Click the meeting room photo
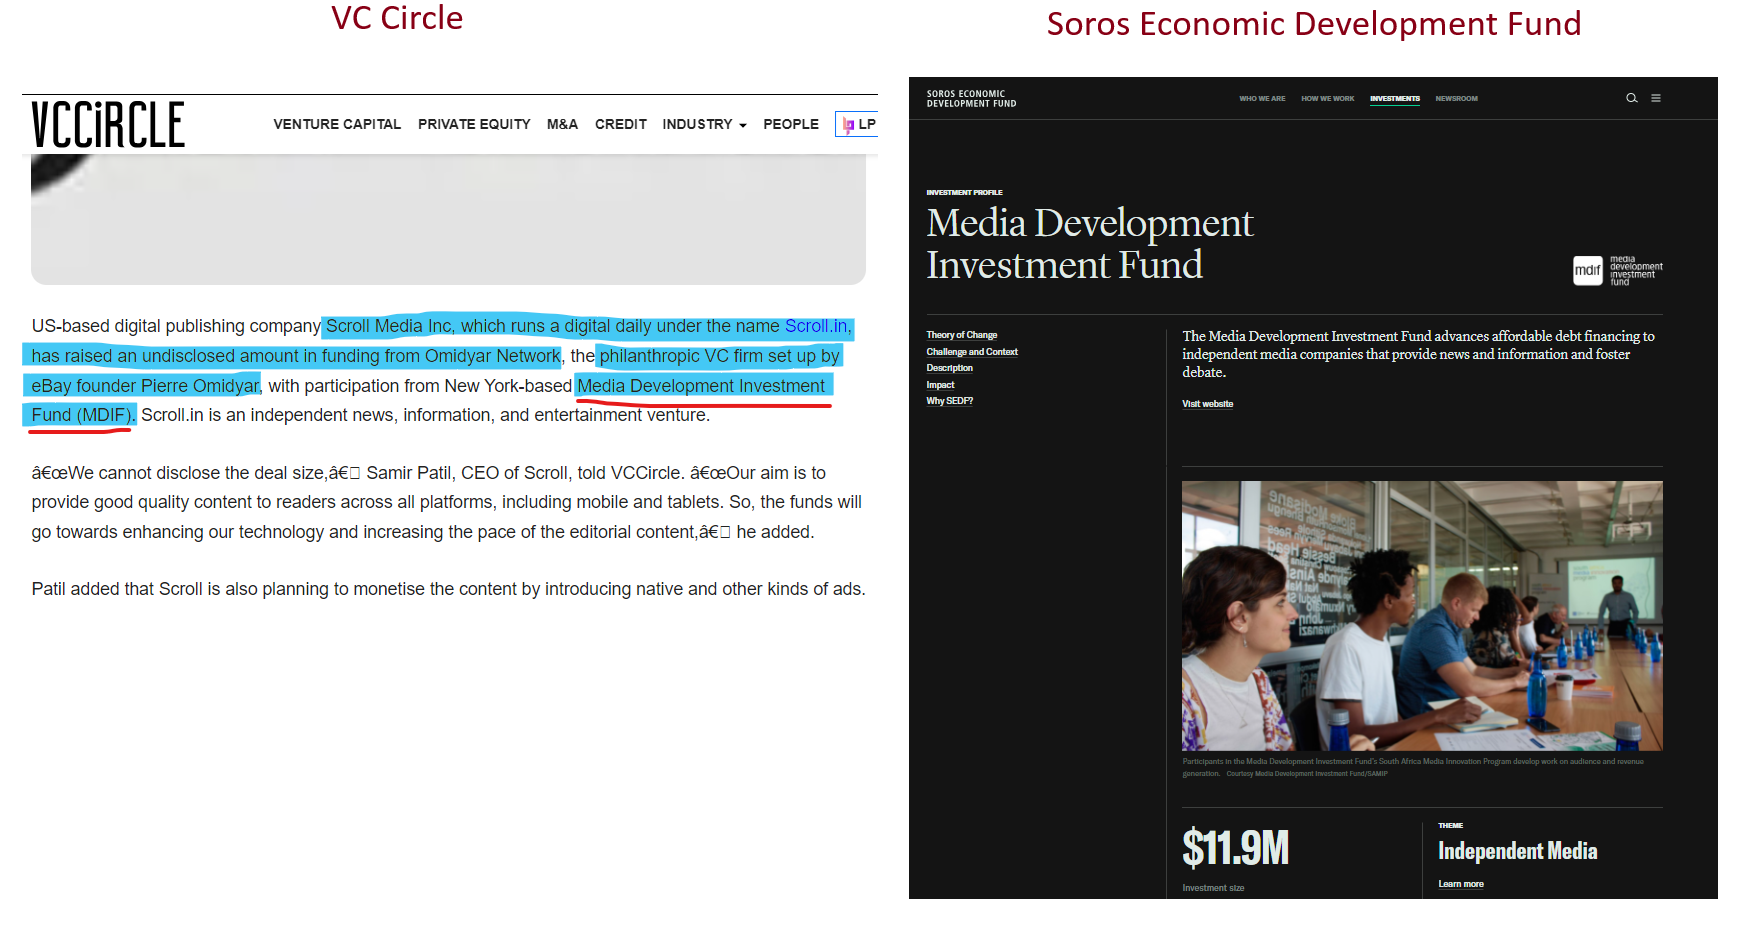Viewport: 1742px width, 925px height. point(1421,615)
